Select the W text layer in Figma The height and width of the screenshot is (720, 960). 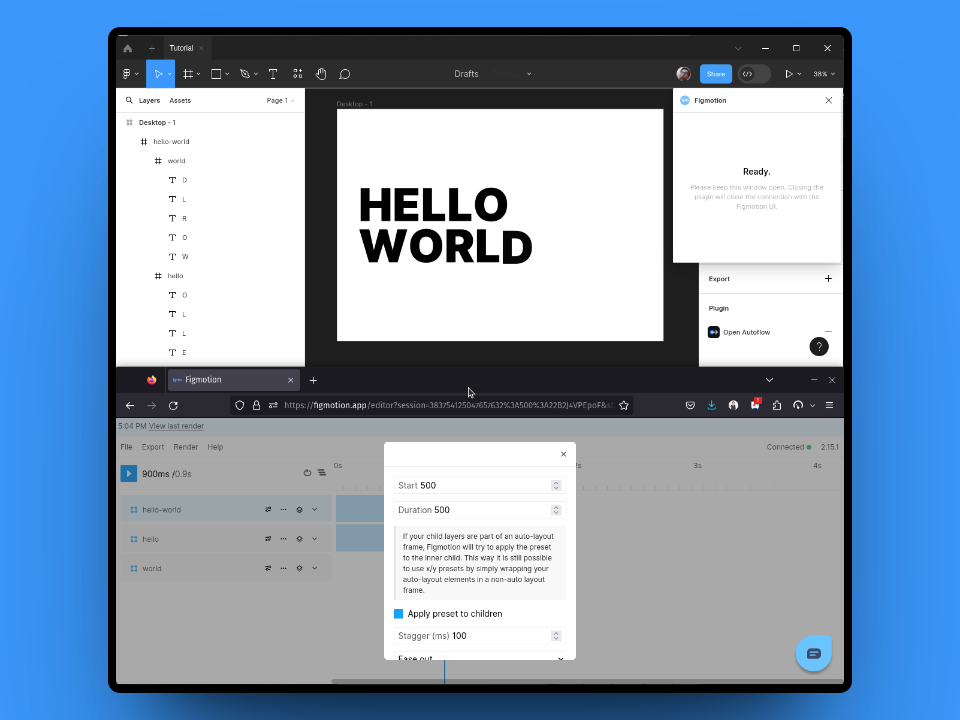[185, 257]
